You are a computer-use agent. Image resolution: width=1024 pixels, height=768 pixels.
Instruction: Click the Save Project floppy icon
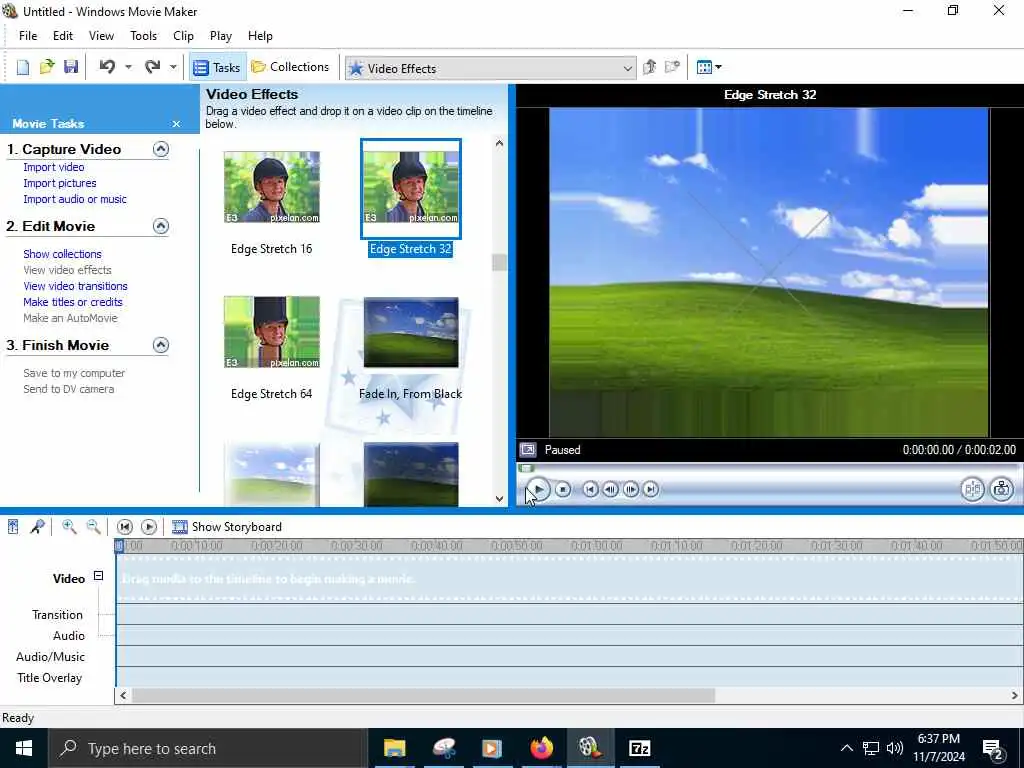71,67
